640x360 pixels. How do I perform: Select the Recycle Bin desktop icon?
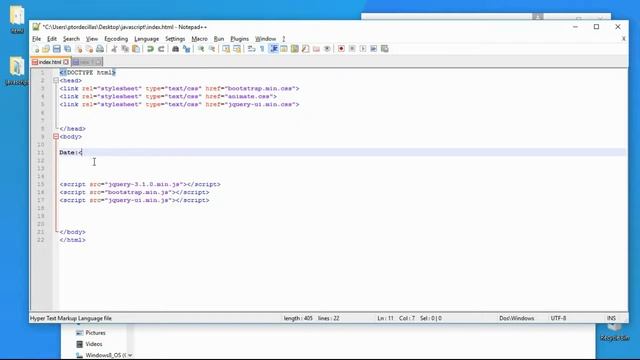(614, 331)
